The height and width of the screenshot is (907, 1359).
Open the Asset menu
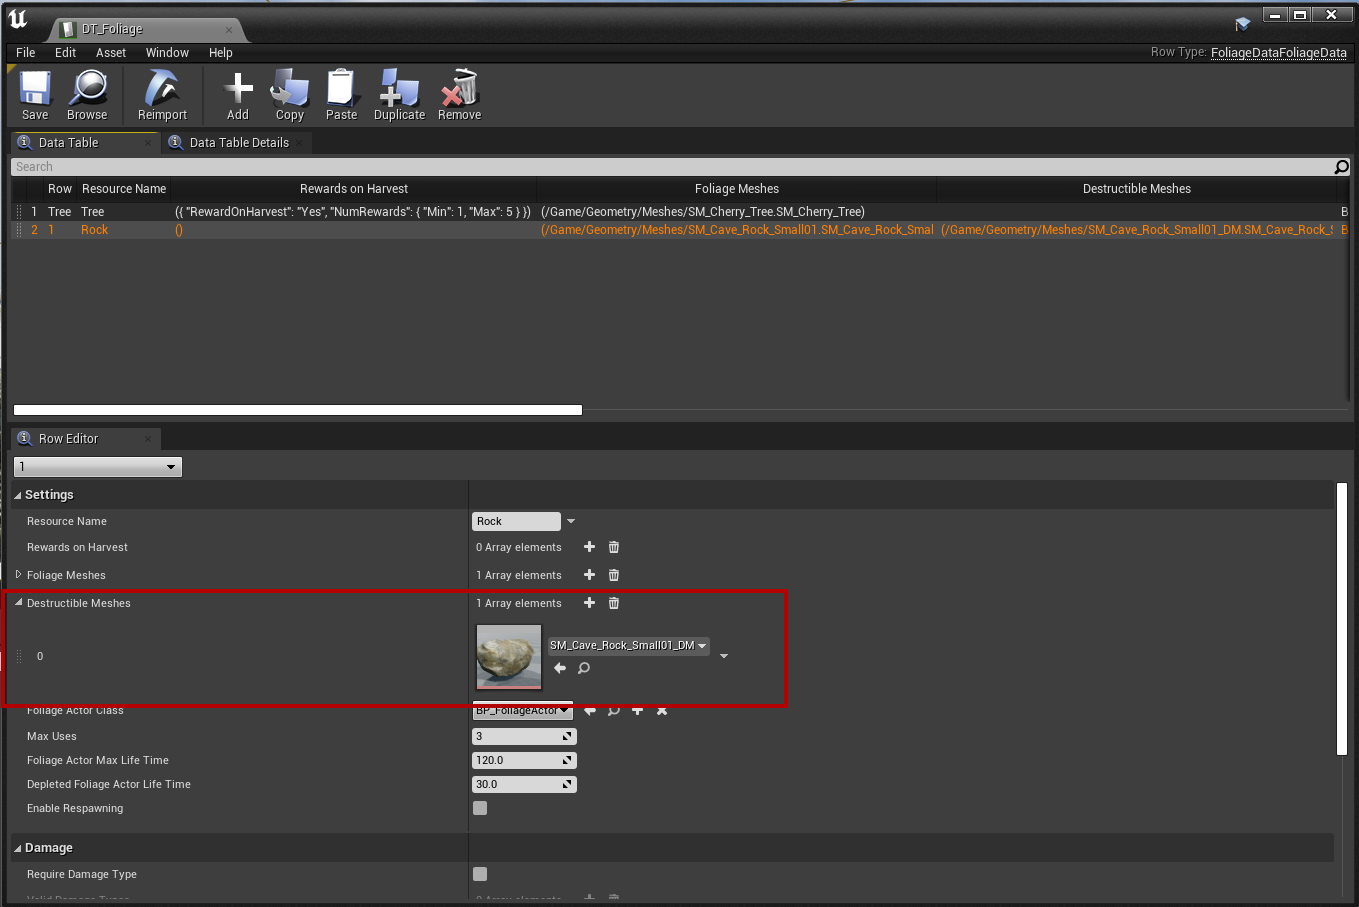coord(111,53)
